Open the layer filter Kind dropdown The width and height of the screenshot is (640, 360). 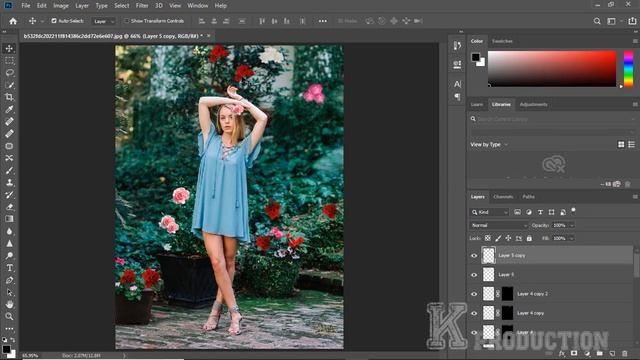[489, 212]
